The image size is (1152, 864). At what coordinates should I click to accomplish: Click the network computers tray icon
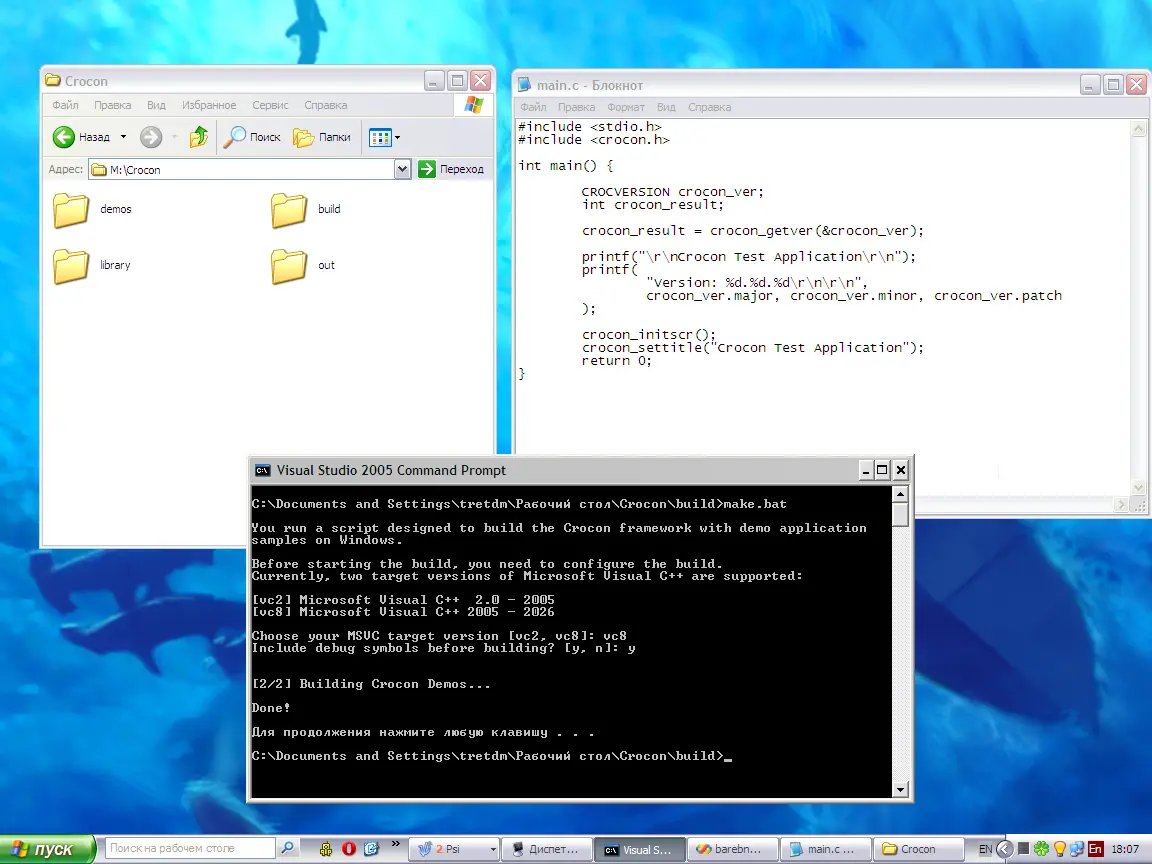point(1076,849)
